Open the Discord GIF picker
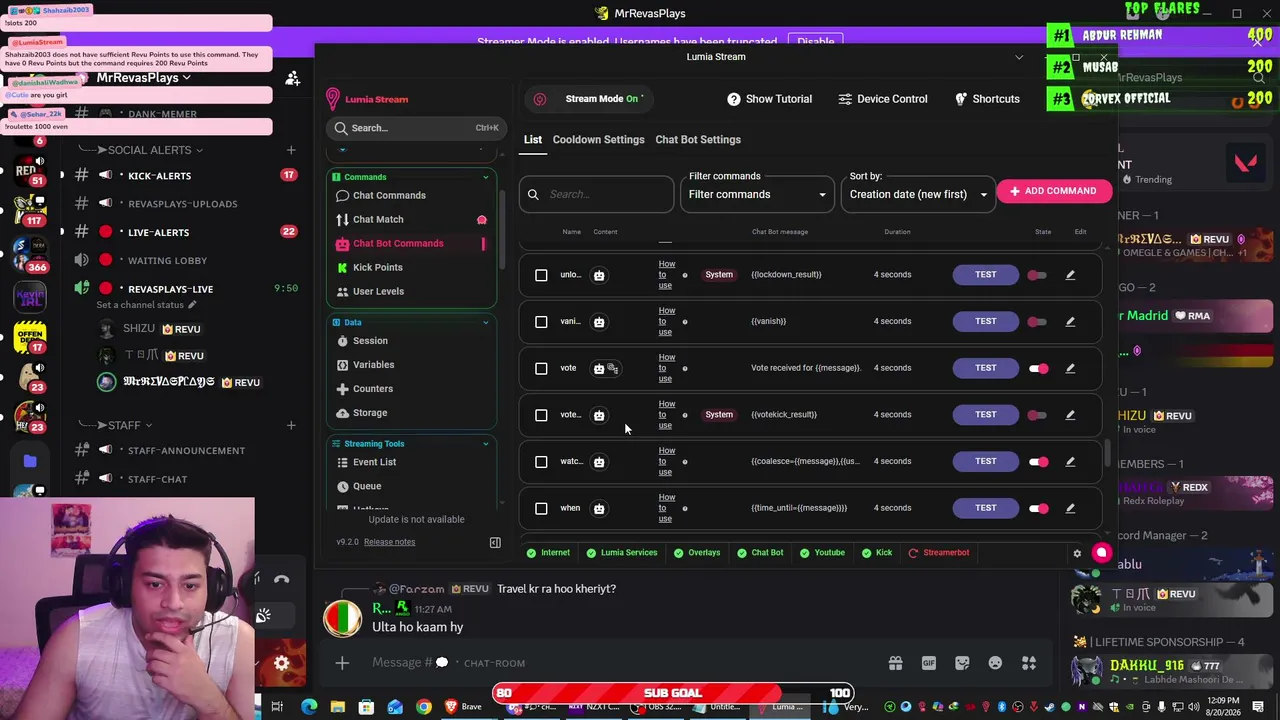The width and height of the screenshot is (1280, 720). tap(929, 663)
